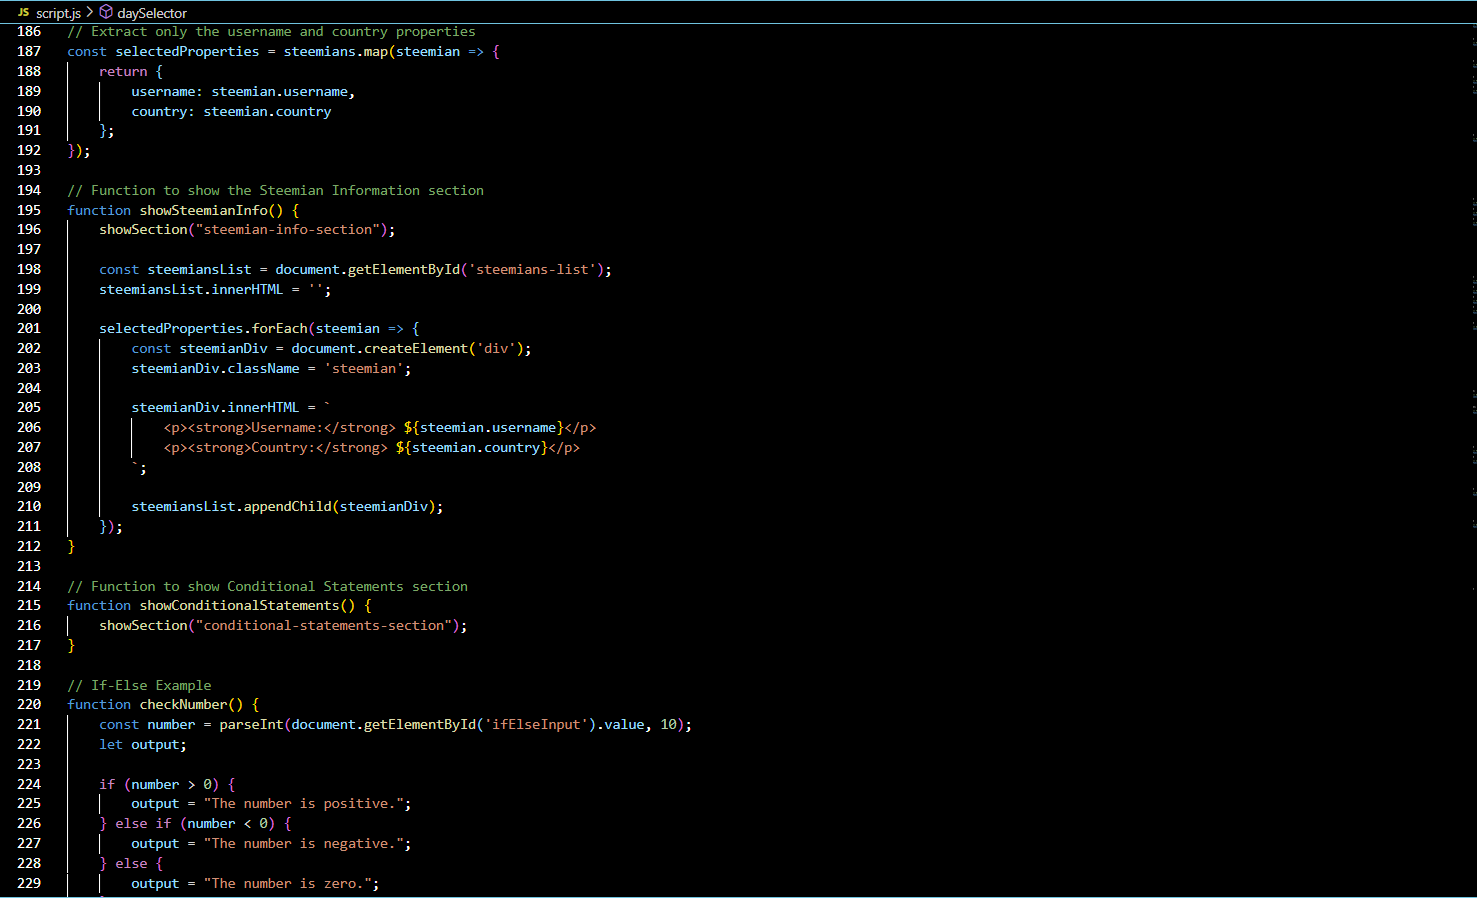This screenshot has width=1477, height=898.
Task: Click comment "Extract only the username and country properties"
Action: [x=271, y=31]
